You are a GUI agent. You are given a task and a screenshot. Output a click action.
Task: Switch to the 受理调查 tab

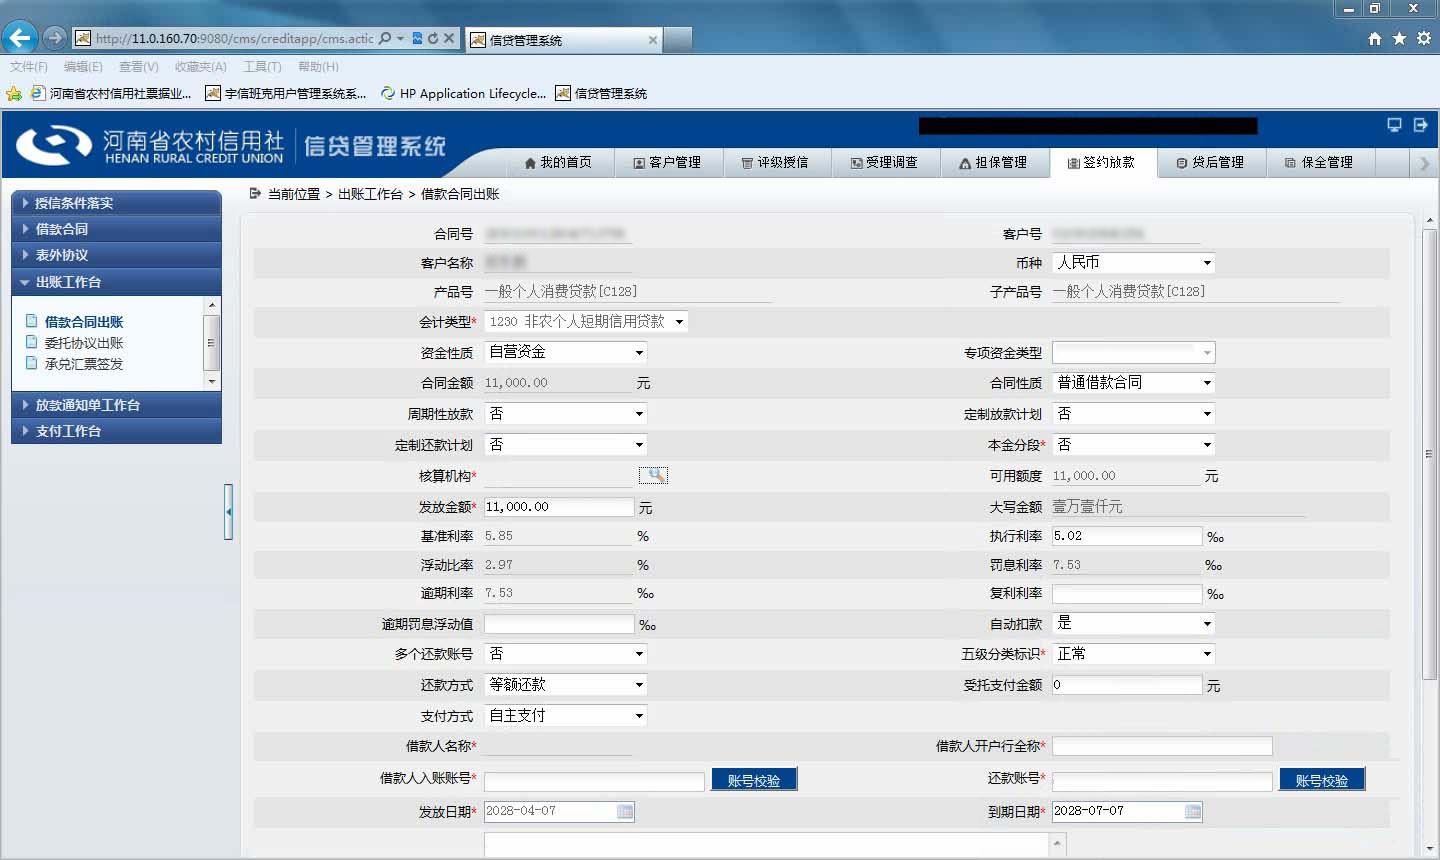(x=884, y=163)
